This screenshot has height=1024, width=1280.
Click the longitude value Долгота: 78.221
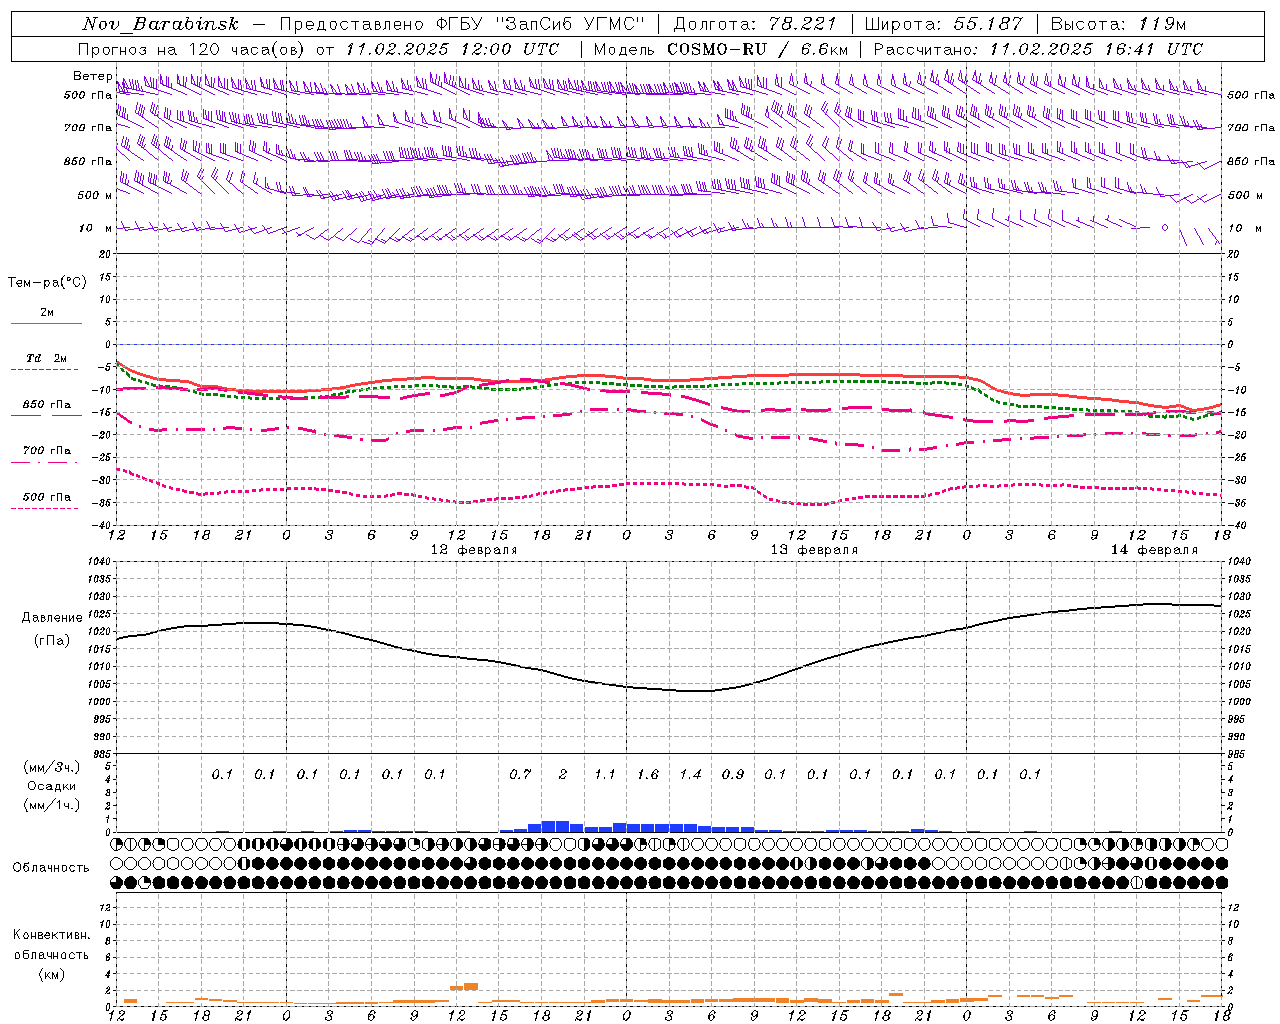coord(755,24)
